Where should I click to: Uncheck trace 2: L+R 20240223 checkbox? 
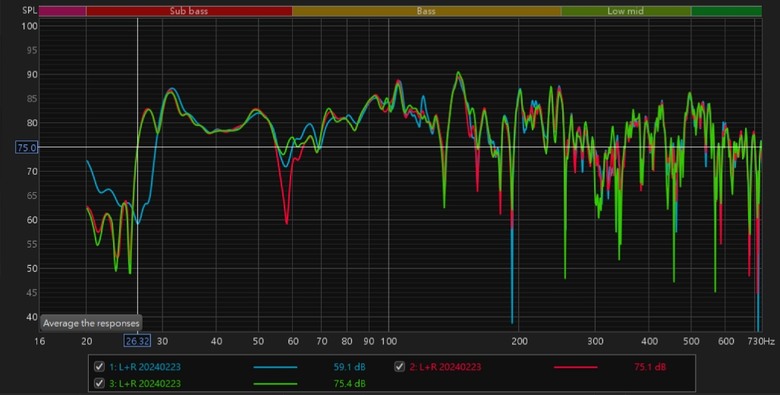click(399, 367)
